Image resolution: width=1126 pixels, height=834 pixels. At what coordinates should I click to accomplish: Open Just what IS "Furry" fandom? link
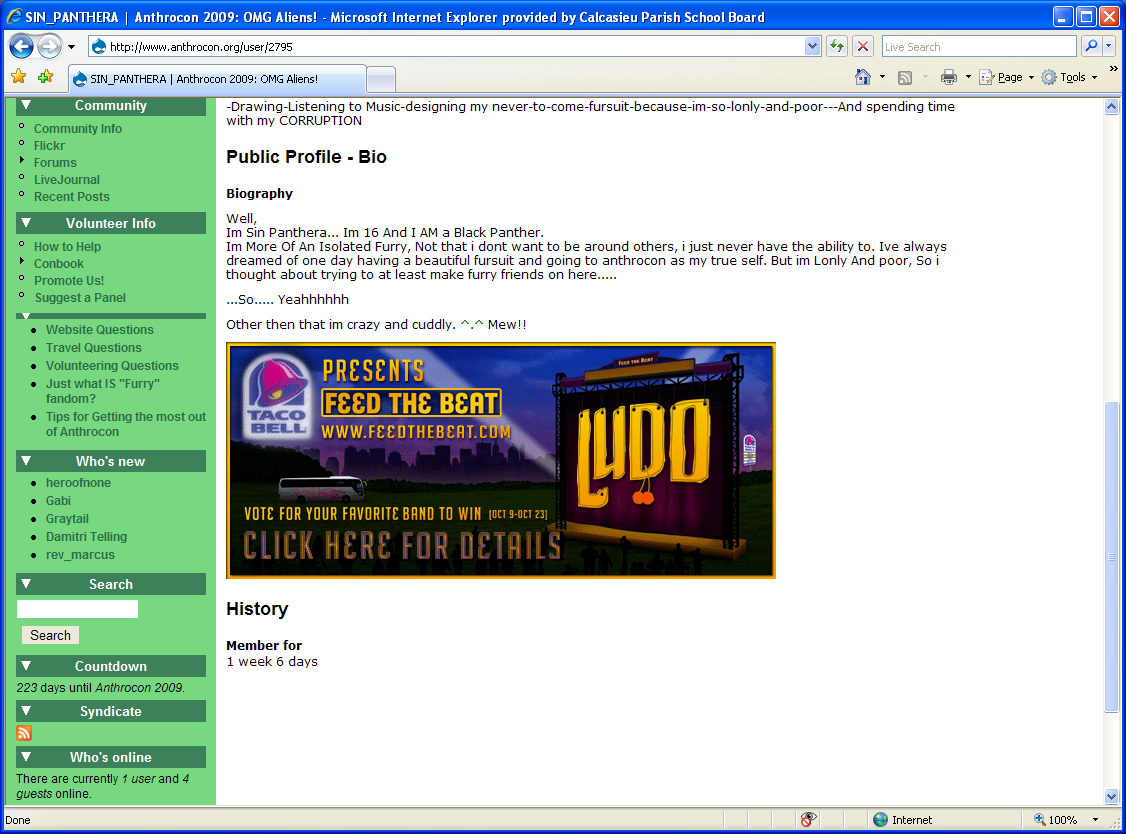[103, 391]
